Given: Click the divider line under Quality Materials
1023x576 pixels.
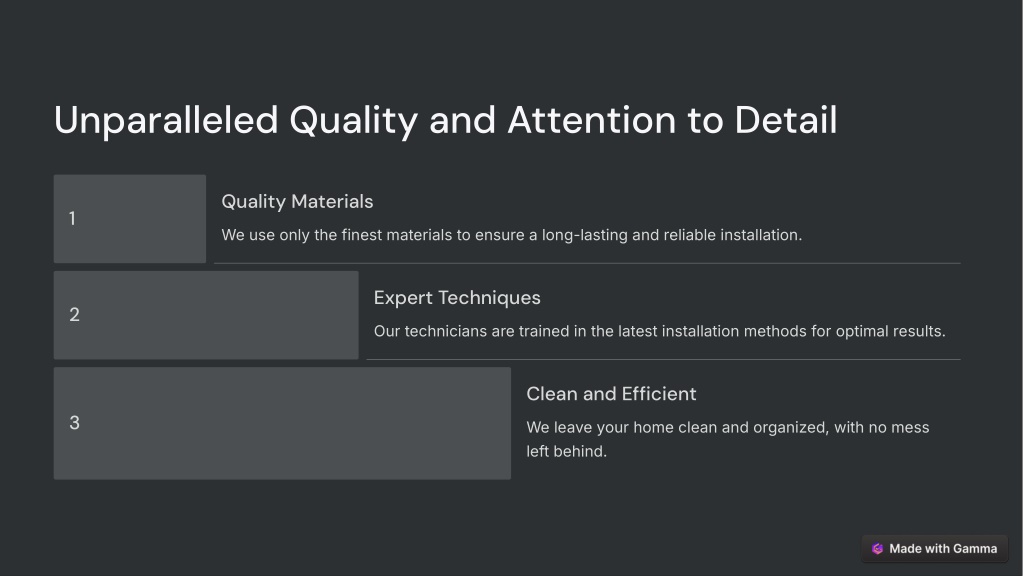Looking at the screenshot, I should click(587, 263).
